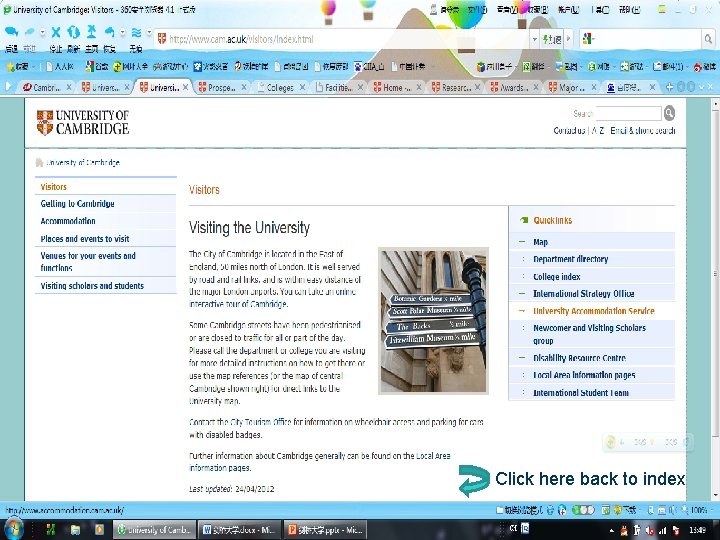720x540 pixels.
Task: Click the Home palm-tree icon
Action: click(92, 32)
